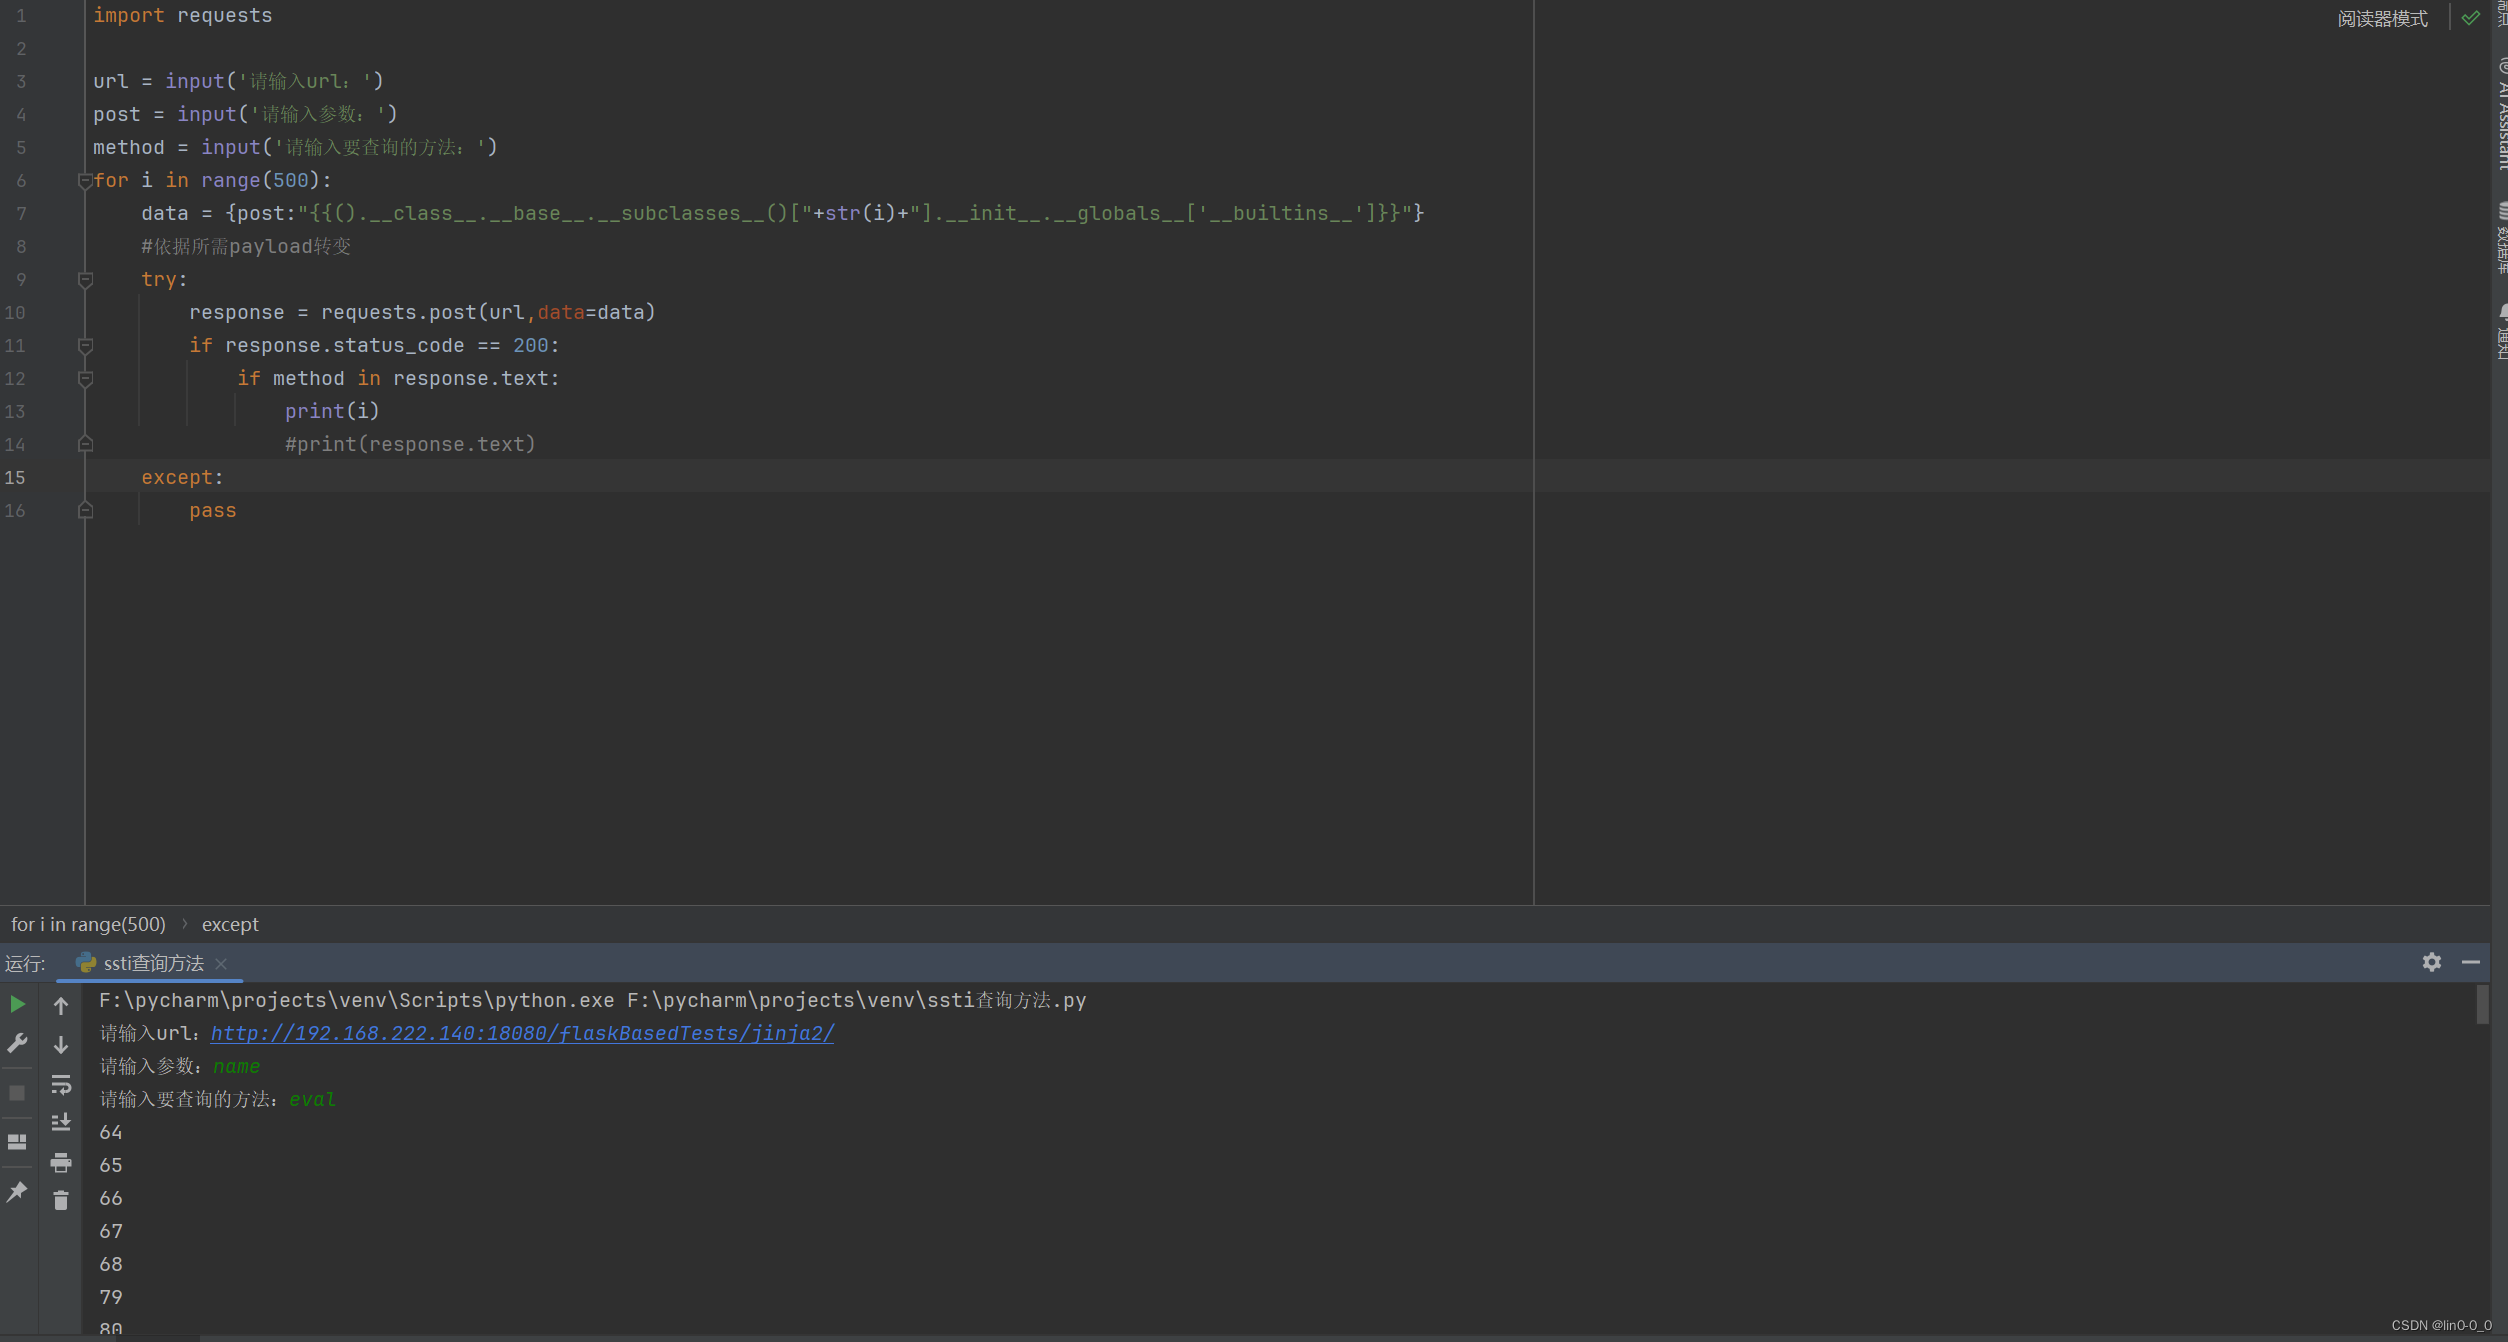Click the print console output icon

click(x=61, y=1162)
